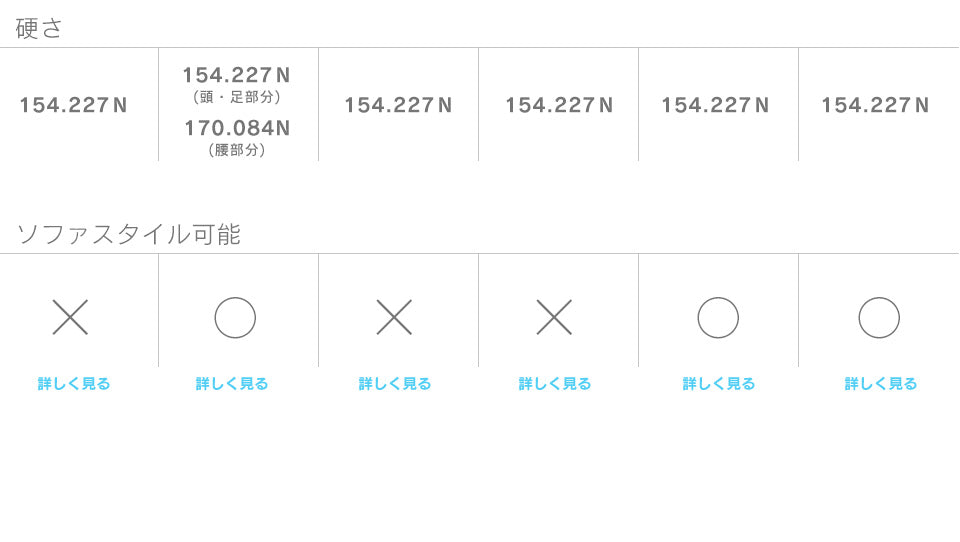Image resolution: width=960 pixels, height=542 pixels.
Task: Open the sixth column's 詳しく見る link
Action: click(x=881, y=383)
